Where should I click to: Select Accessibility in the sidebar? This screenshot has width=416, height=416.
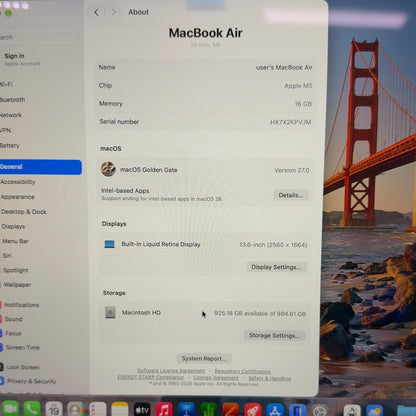click(18, 182)
